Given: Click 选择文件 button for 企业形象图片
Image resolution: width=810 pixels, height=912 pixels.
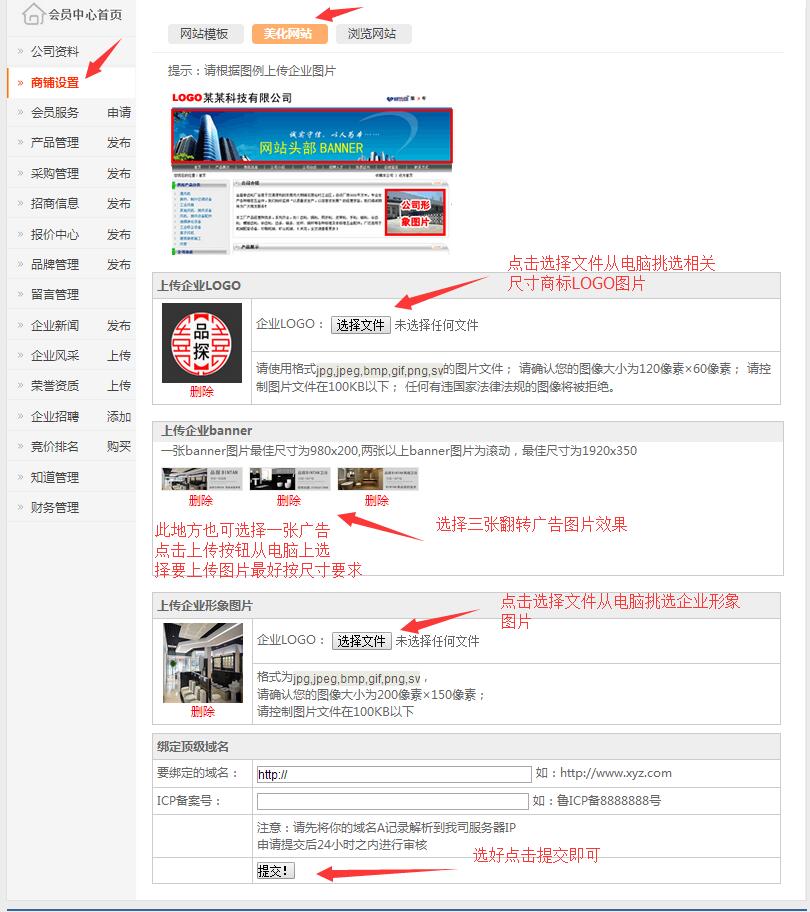Looking at the screenshot, I should [x=361, y=641].
